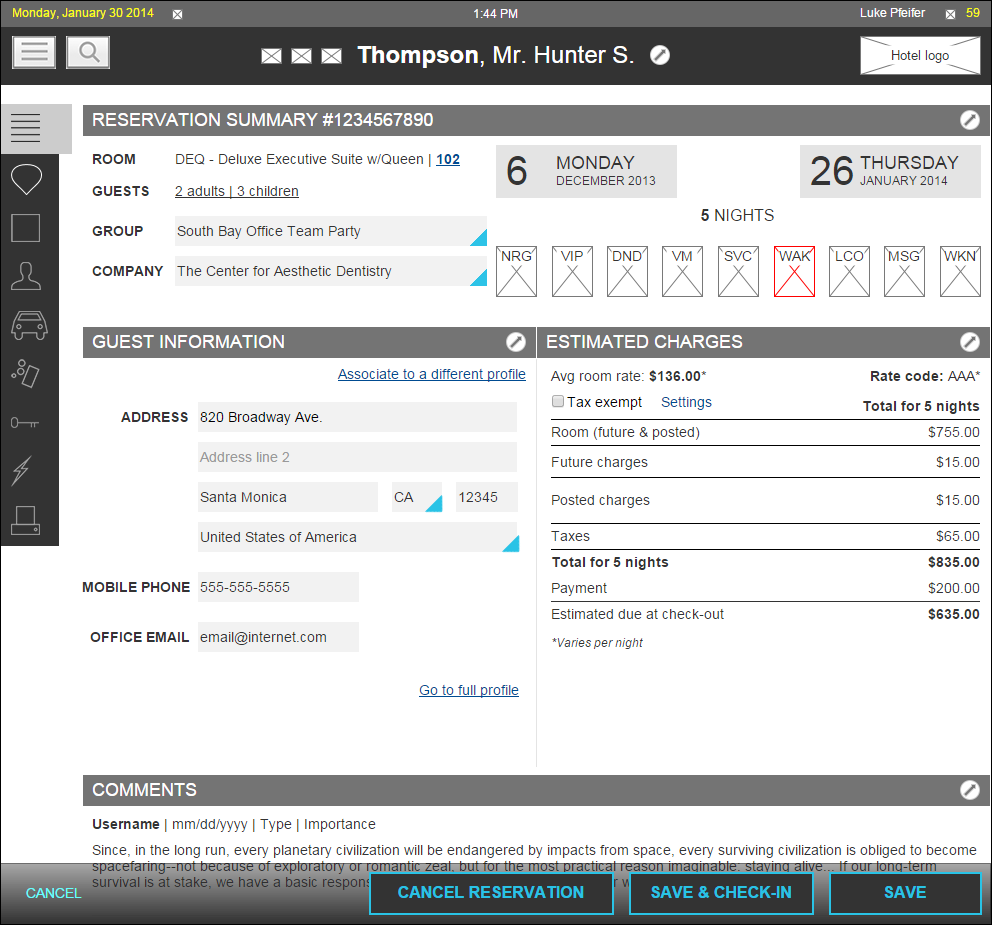Image resolution: width=992 pixels, height=925 pixels.
Task: Toggle the WAK status flag
Action: (794, 272)
